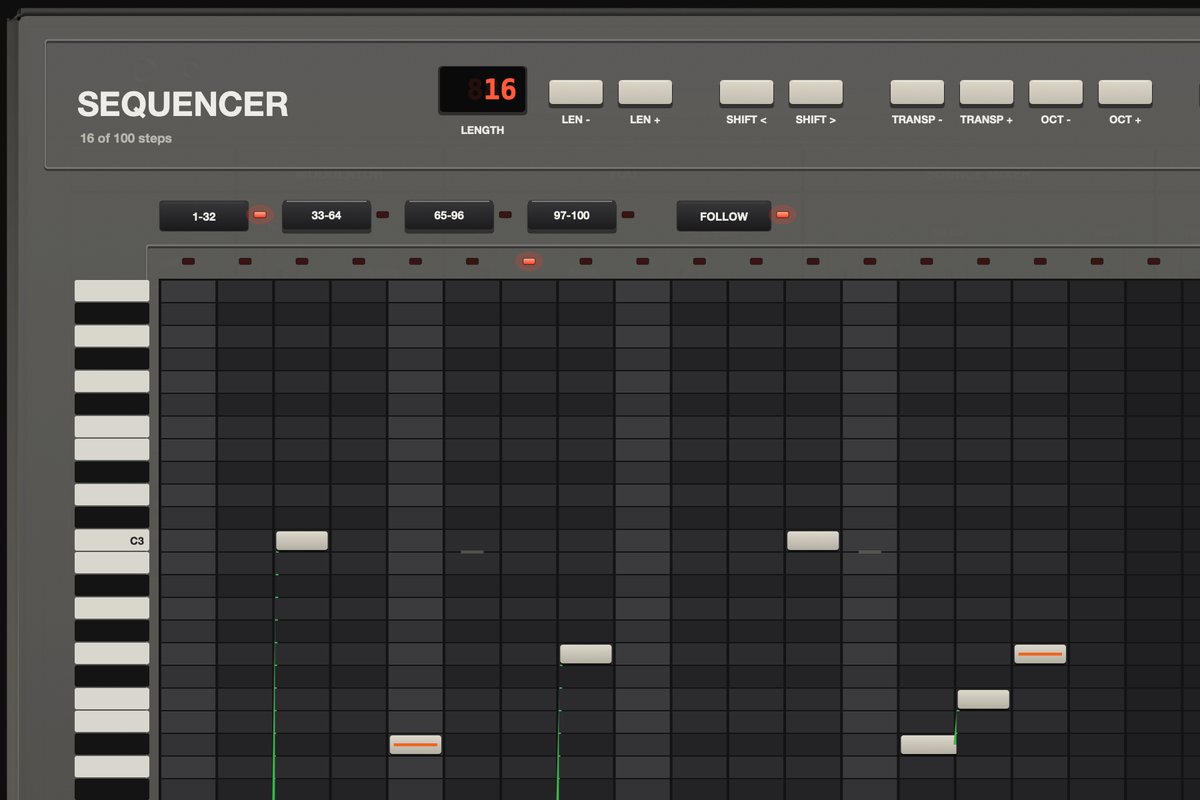Select the C3 note on step 12

click(x=813, y=541)
